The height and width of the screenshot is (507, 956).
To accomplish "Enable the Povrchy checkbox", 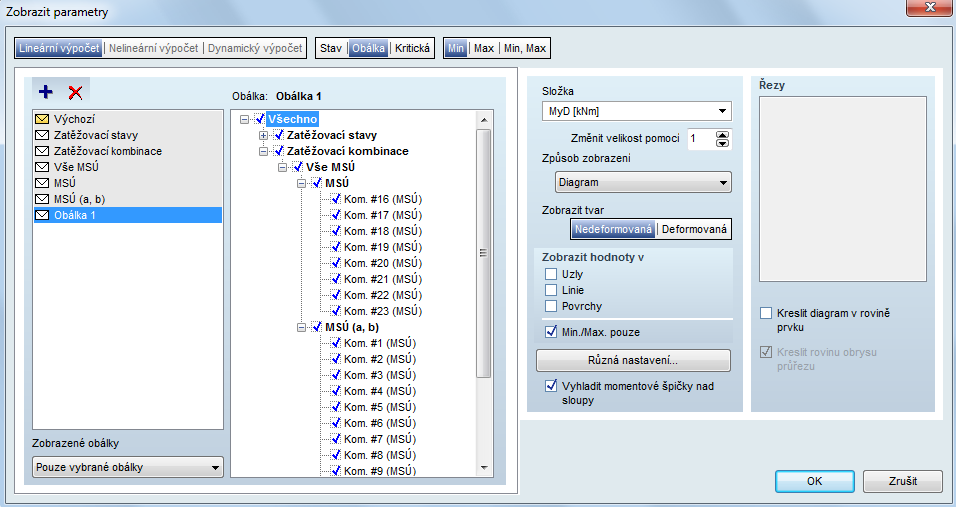I will click(x=551, y=306).
